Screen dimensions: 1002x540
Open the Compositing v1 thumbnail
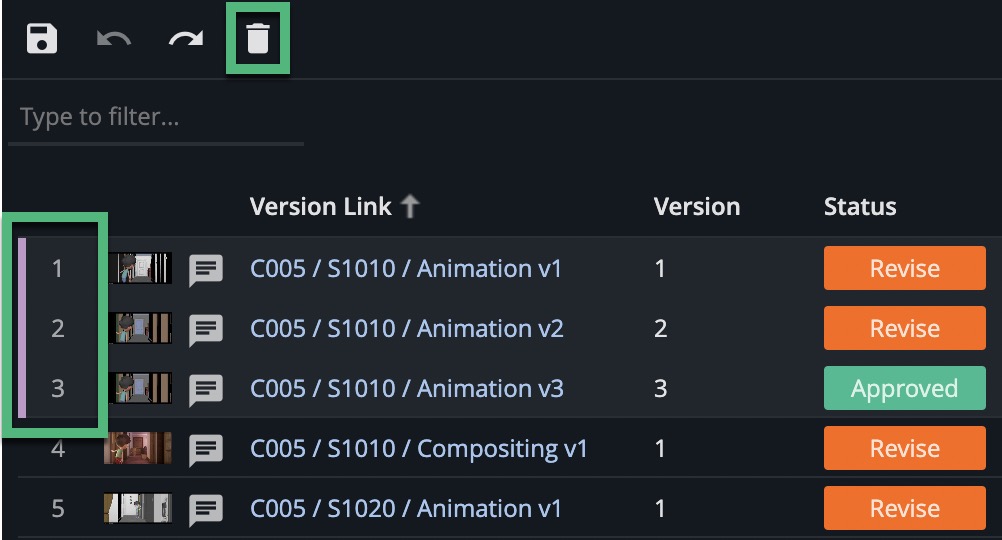point(138,447)
